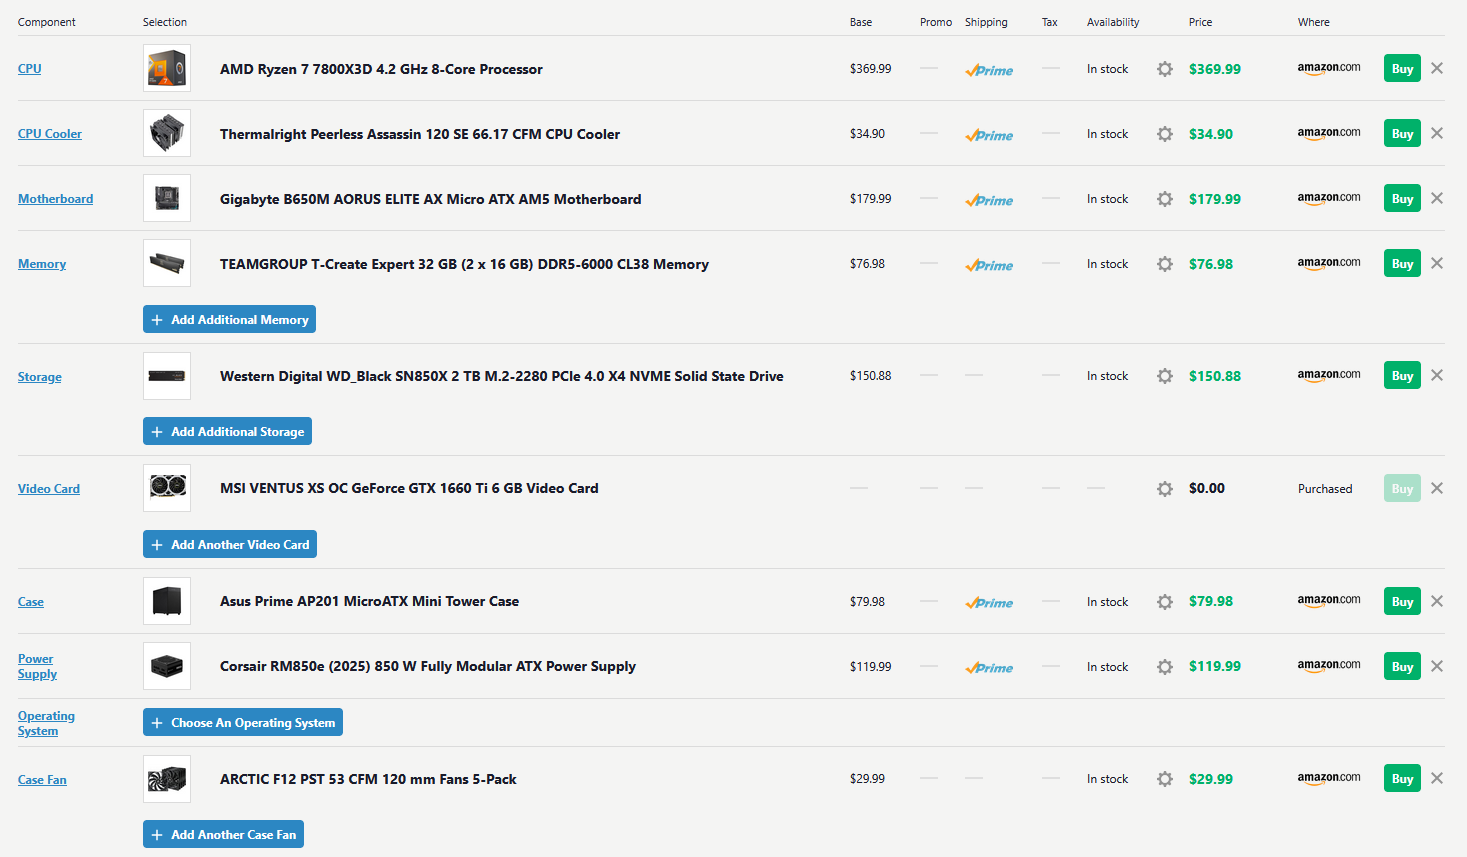Remove the MSI VENTUS GTX 1660 Ti

[x=1437, y=488]
